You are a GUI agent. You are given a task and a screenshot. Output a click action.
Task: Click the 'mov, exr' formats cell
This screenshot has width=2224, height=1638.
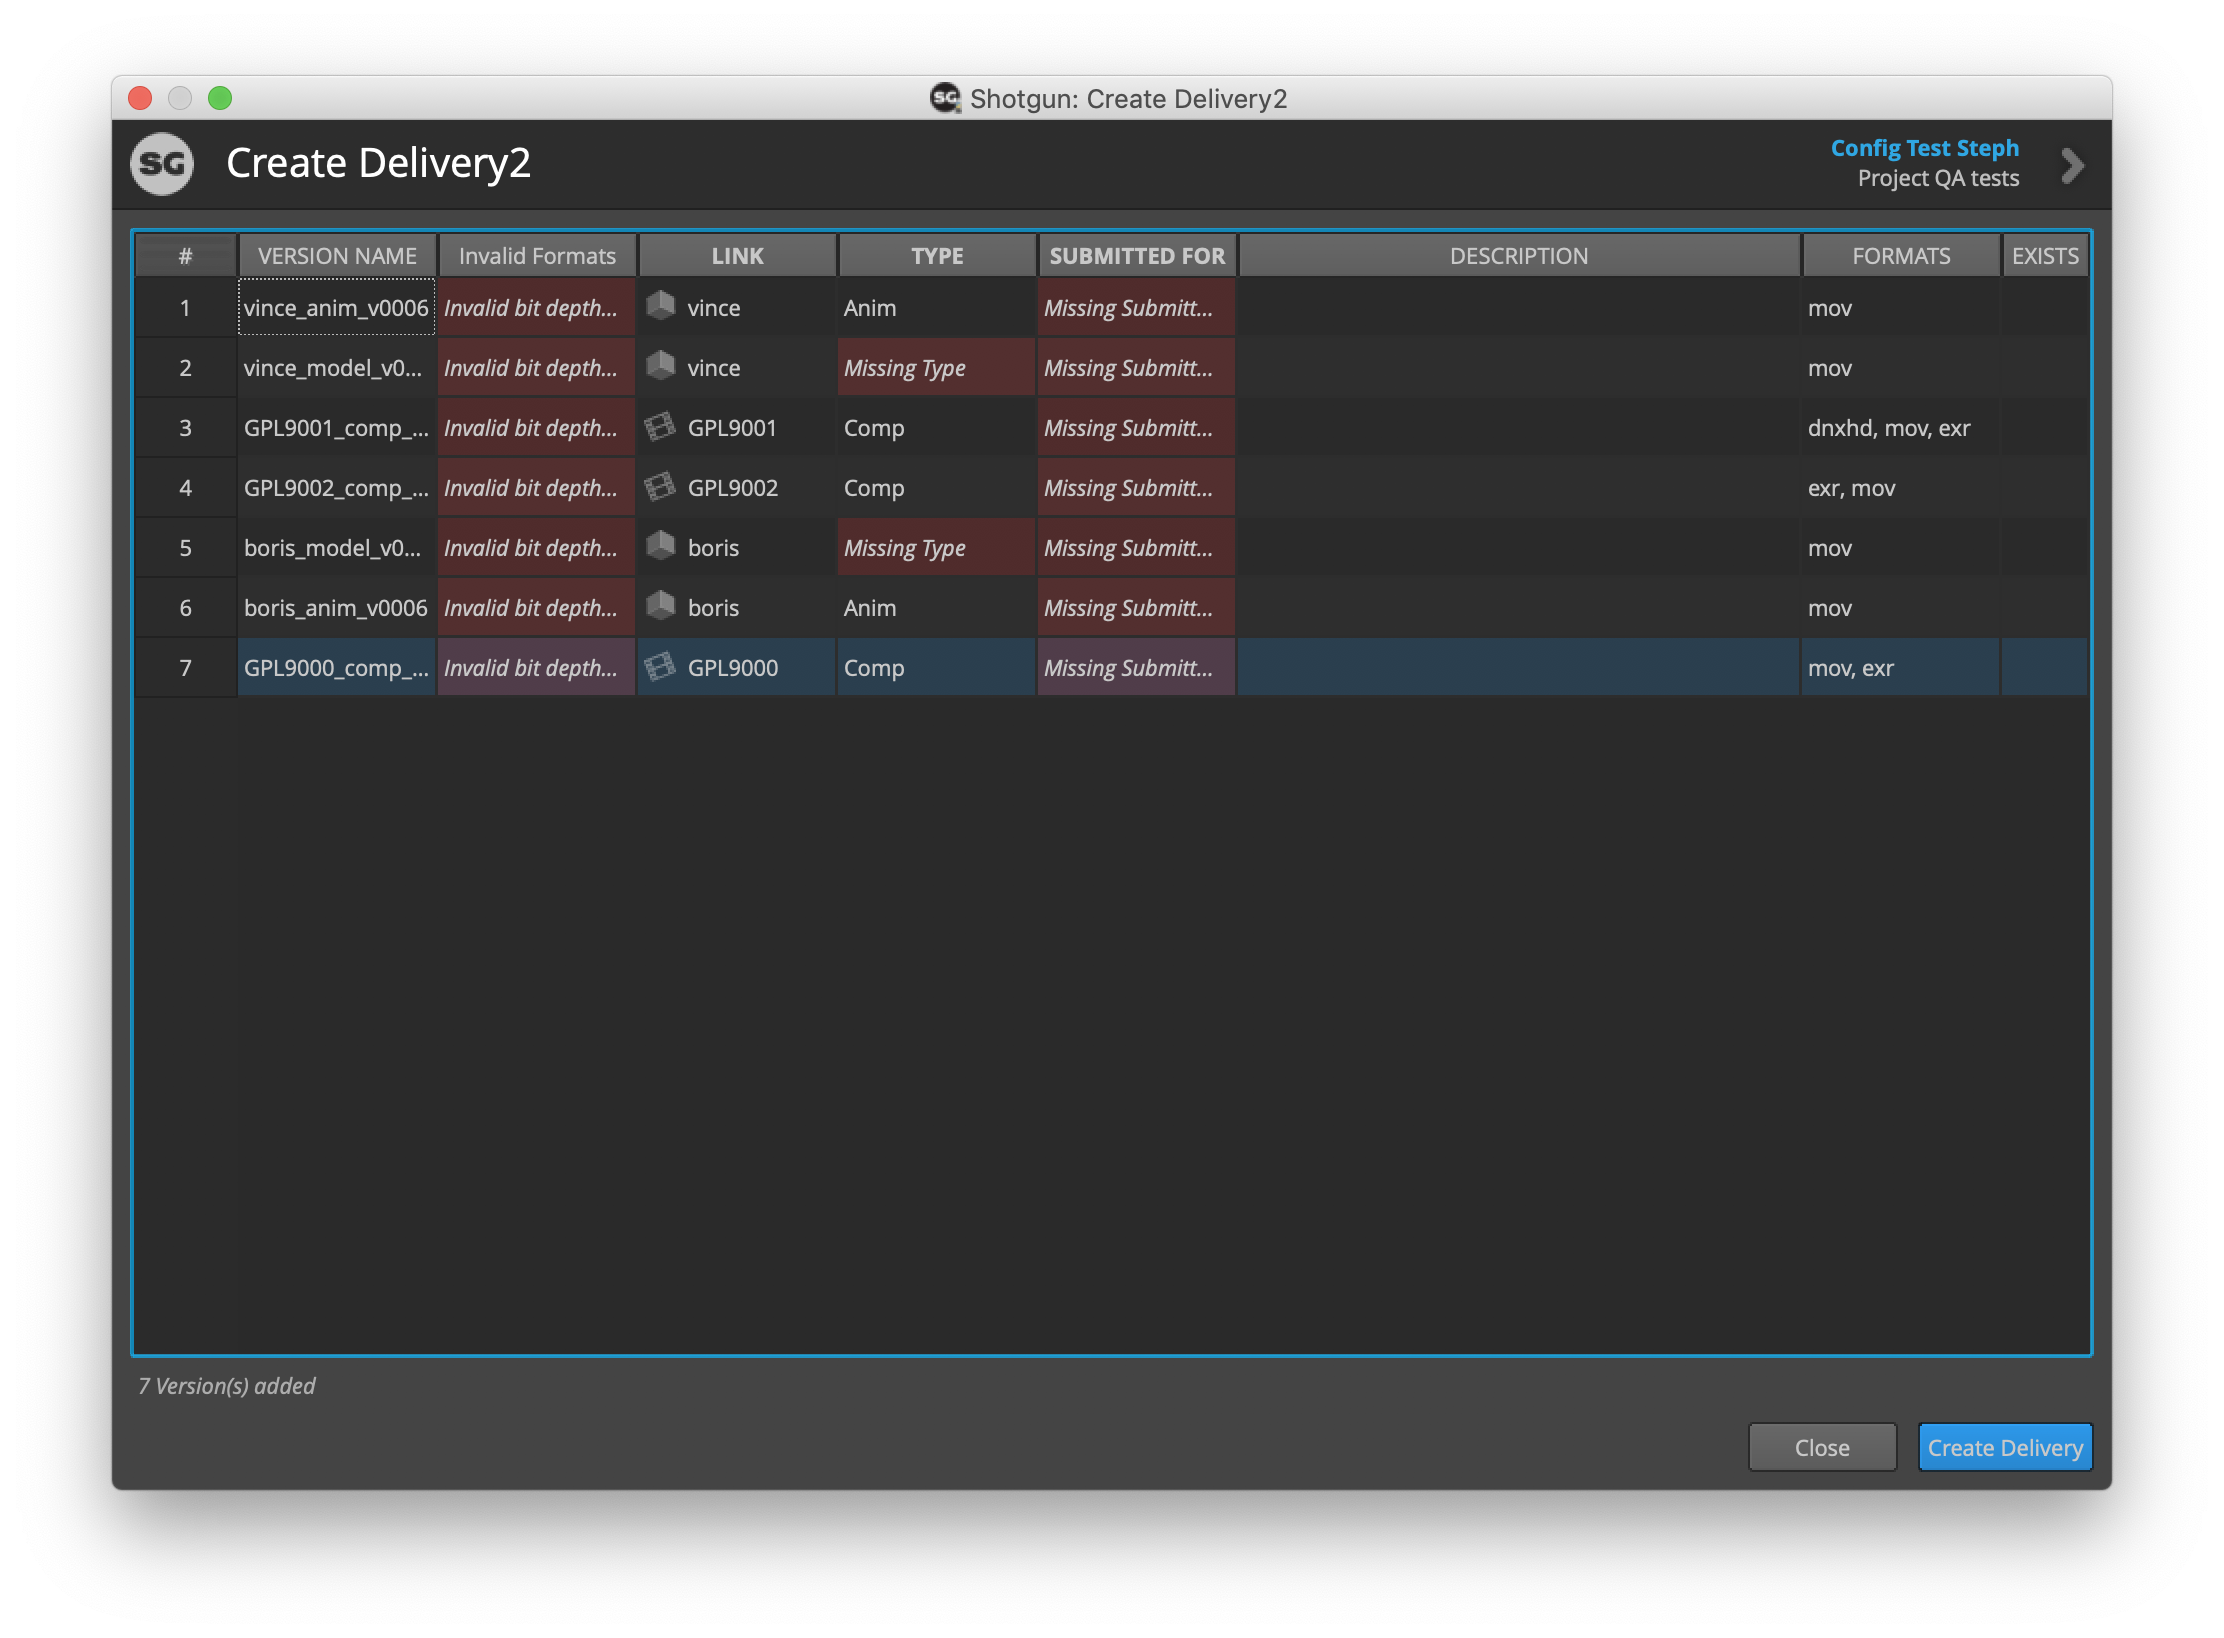tap(1901, 667)
